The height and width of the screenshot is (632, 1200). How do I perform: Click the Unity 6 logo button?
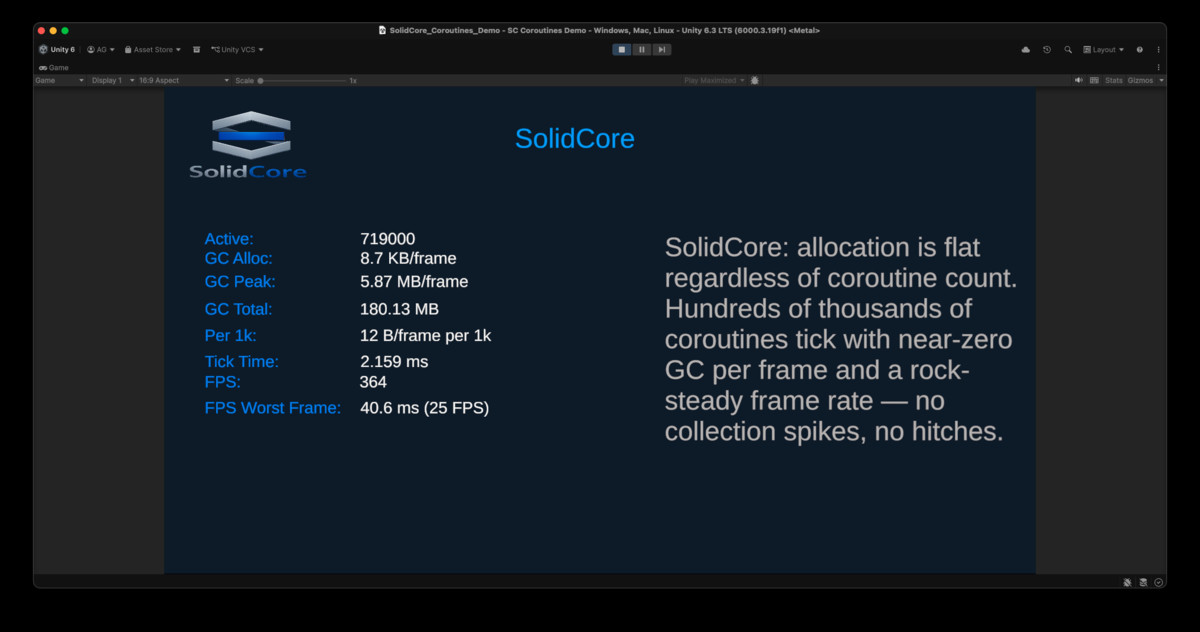(57, 49)
